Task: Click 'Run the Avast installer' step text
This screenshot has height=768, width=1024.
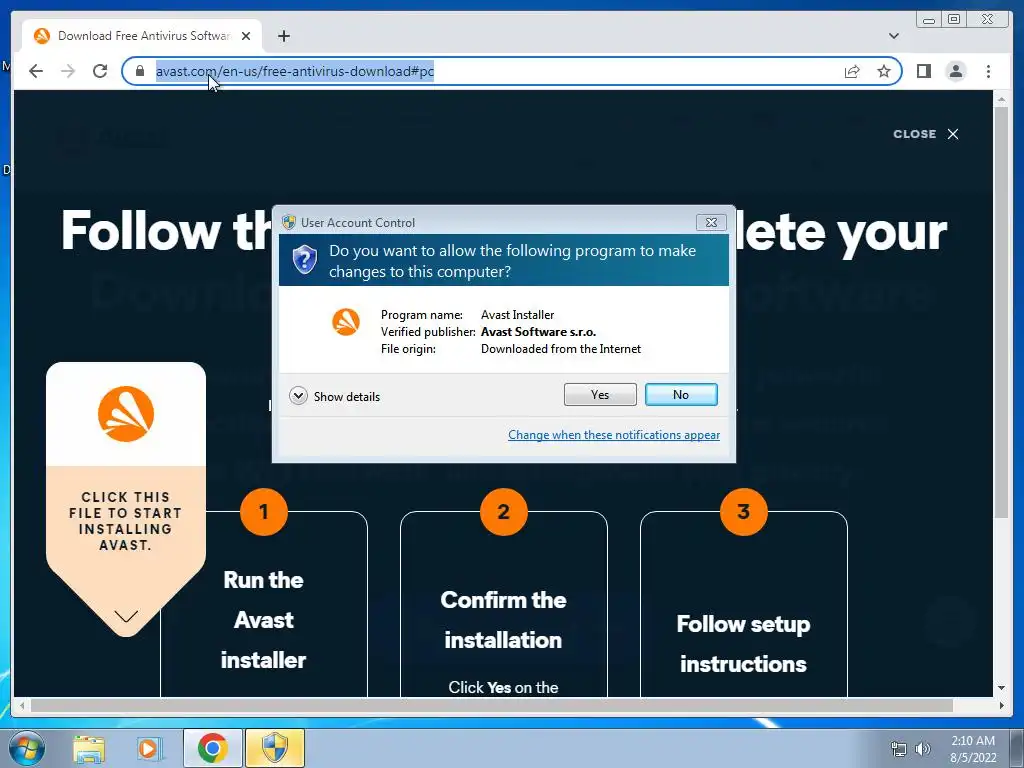Action: [263, 620]
